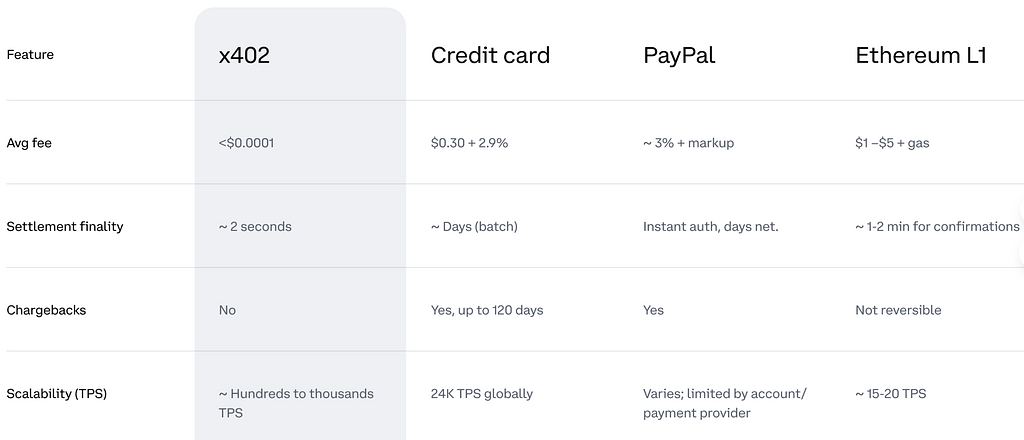
Task: Click the <$0.0001 fee cell
Action: coord(246,143)
